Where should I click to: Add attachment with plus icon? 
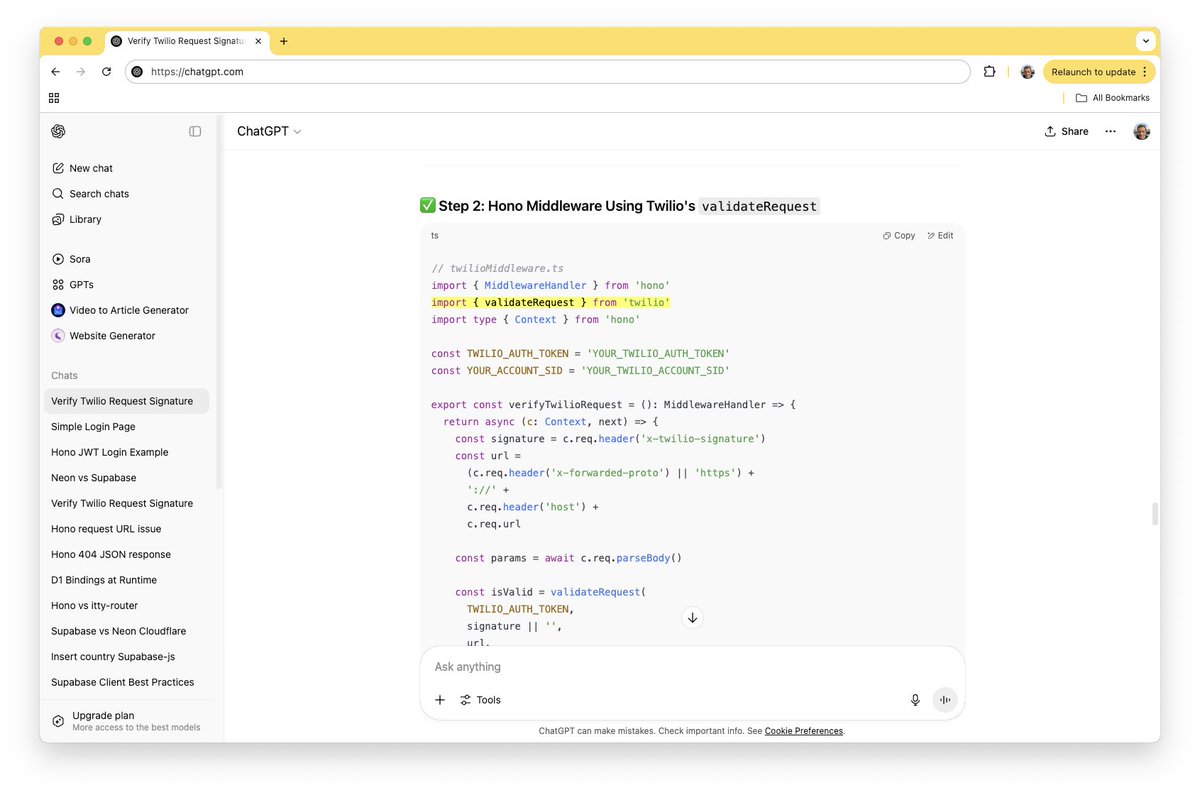coord(440,700)
